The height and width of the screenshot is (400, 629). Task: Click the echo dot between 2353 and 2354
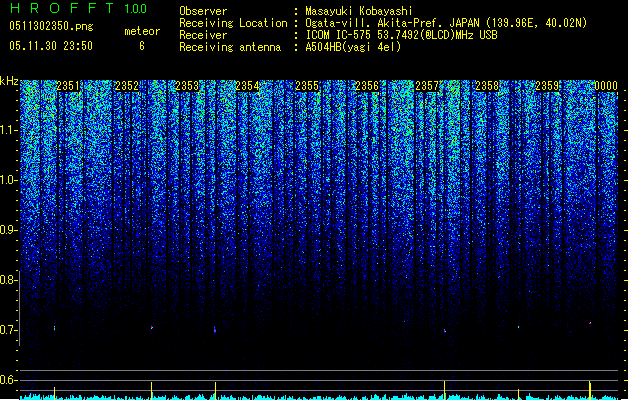[215, 330]
